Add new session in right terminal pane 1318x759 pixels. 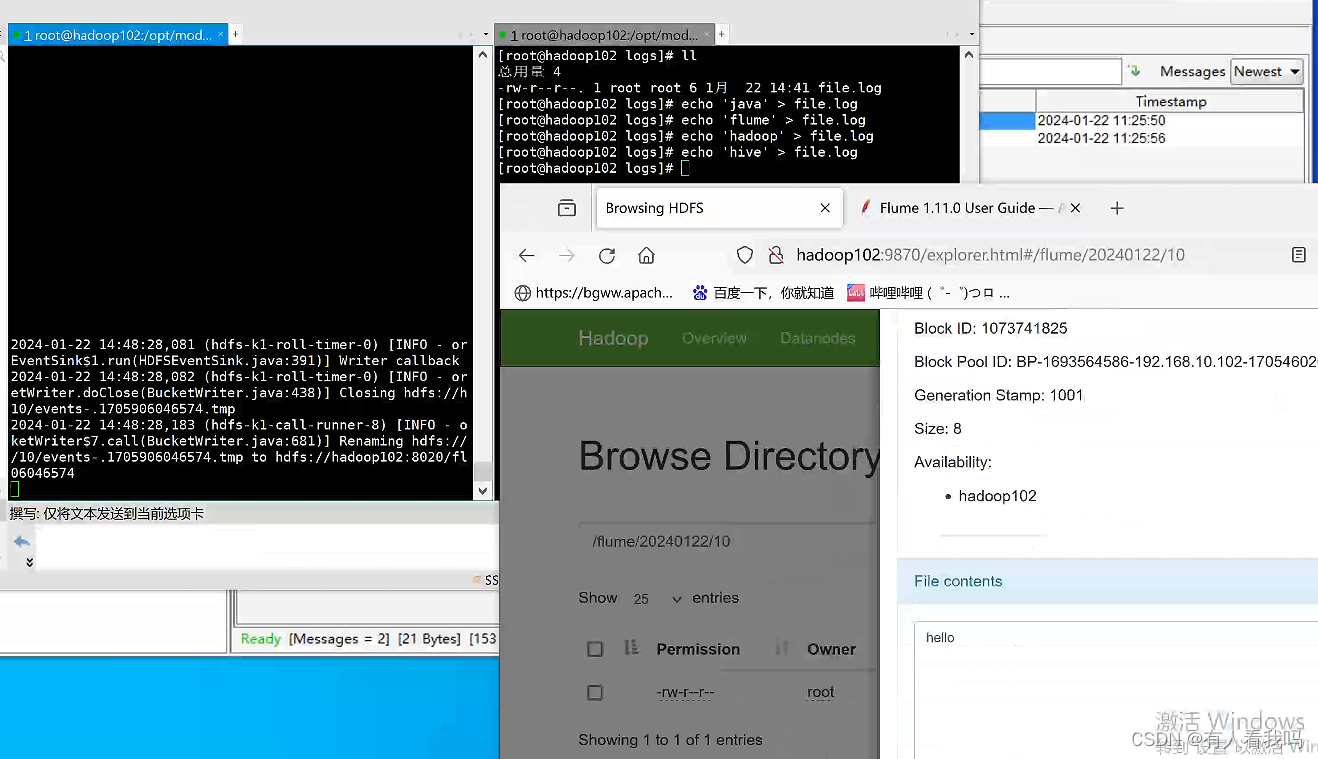pos(721,34)
